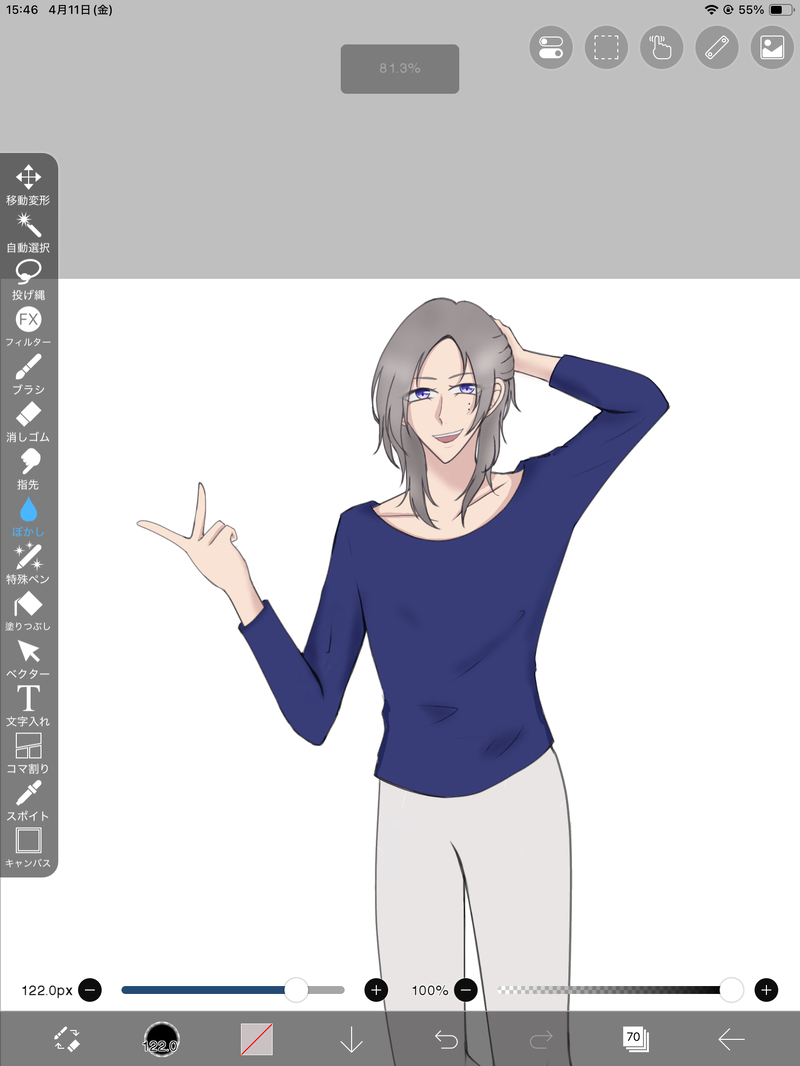This screenshot has width=800, height=1066.
Task: Go back with the left arrow
Action: pyautogui.click(x=731, y=1039)
